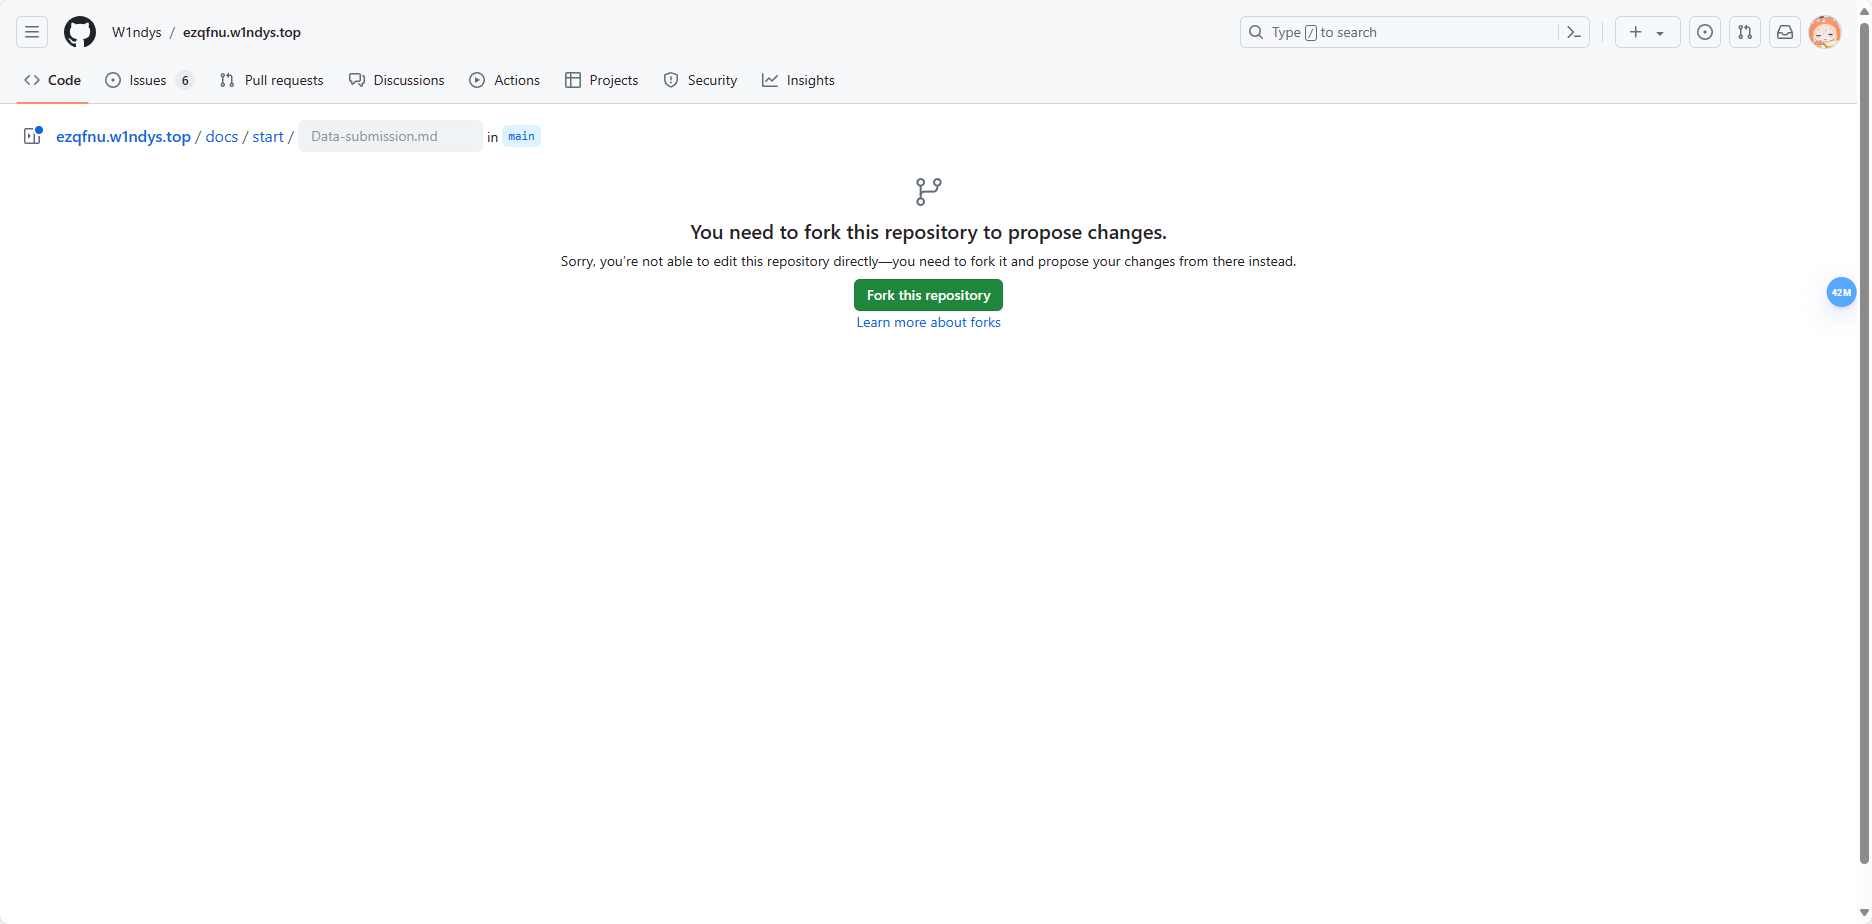The width and height of the screenshot is (1872, 924).
Task: Open the command palette icon
Action: pos(1573,32)
